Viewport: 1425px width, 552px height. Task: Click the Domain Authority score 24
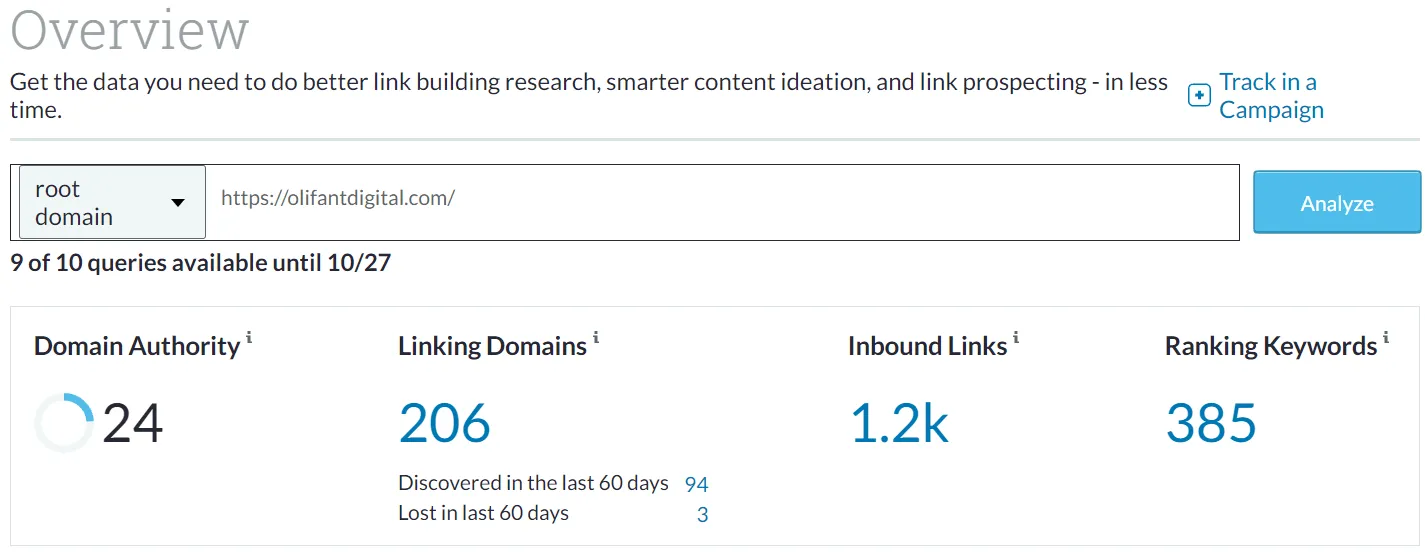pos(132,423)
